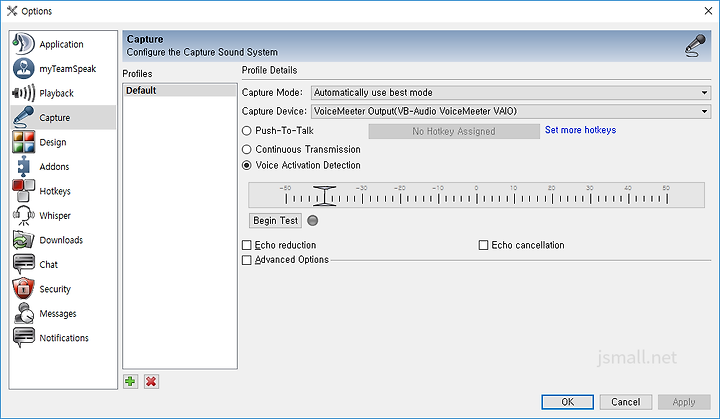Select the Messages clock icon
Screen dimensions: 720x419
point(23,313)
